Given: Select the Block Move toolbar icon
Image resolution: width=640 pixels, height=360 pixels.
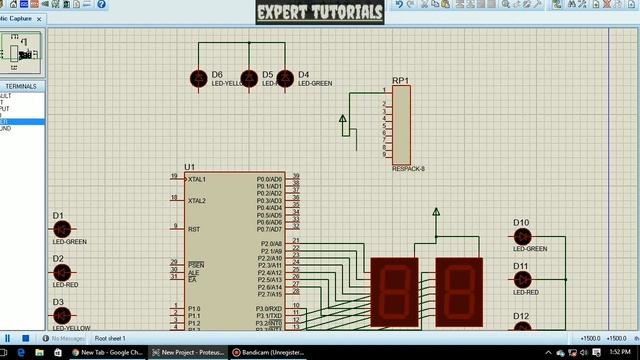Looking at the screenshot, I should tap(471, 4).
